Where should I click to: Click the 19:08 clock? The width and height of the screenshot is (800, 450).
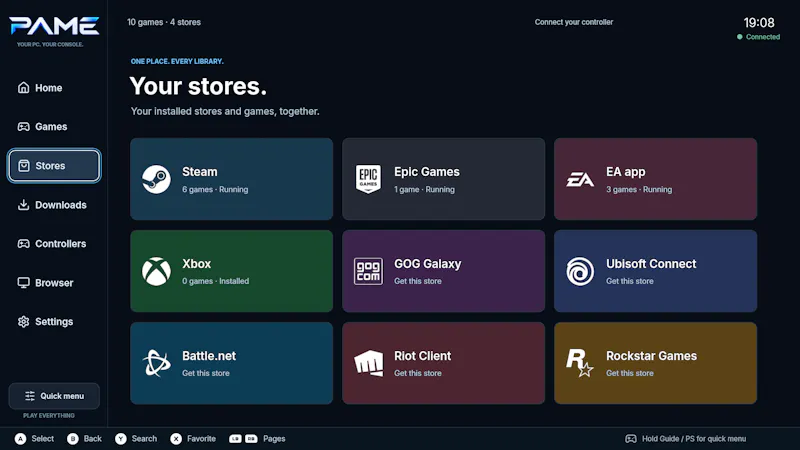[x=759, y=22]
